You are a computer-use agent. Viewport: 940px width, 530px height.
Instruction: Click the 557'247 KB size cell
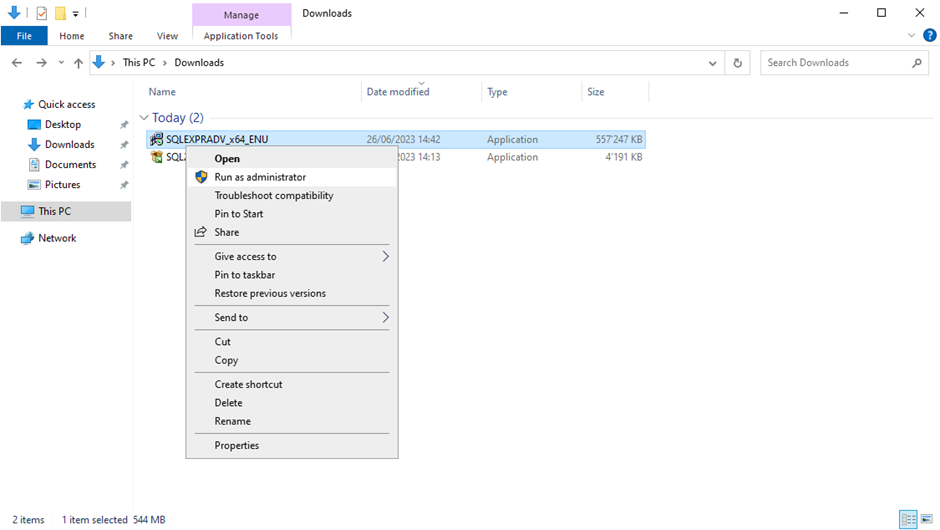pyautogui.click(x=619, y=139)
